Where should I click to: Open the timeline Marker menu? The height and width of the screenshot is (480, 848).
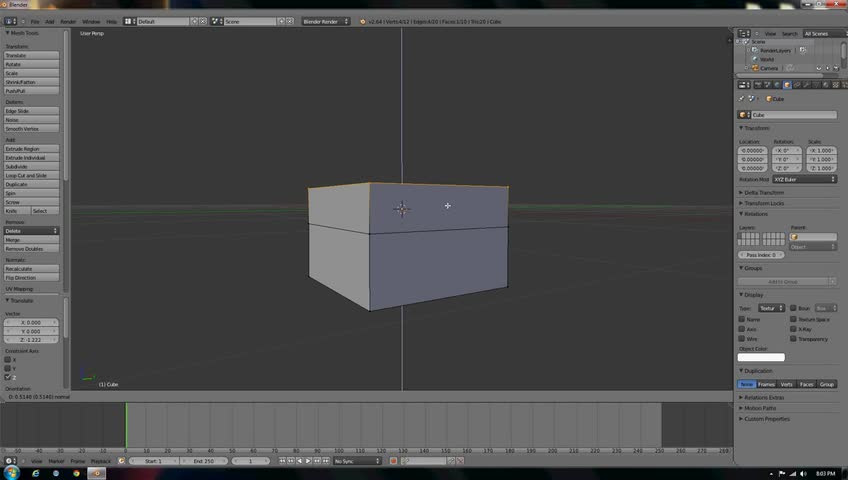(56, 461)
